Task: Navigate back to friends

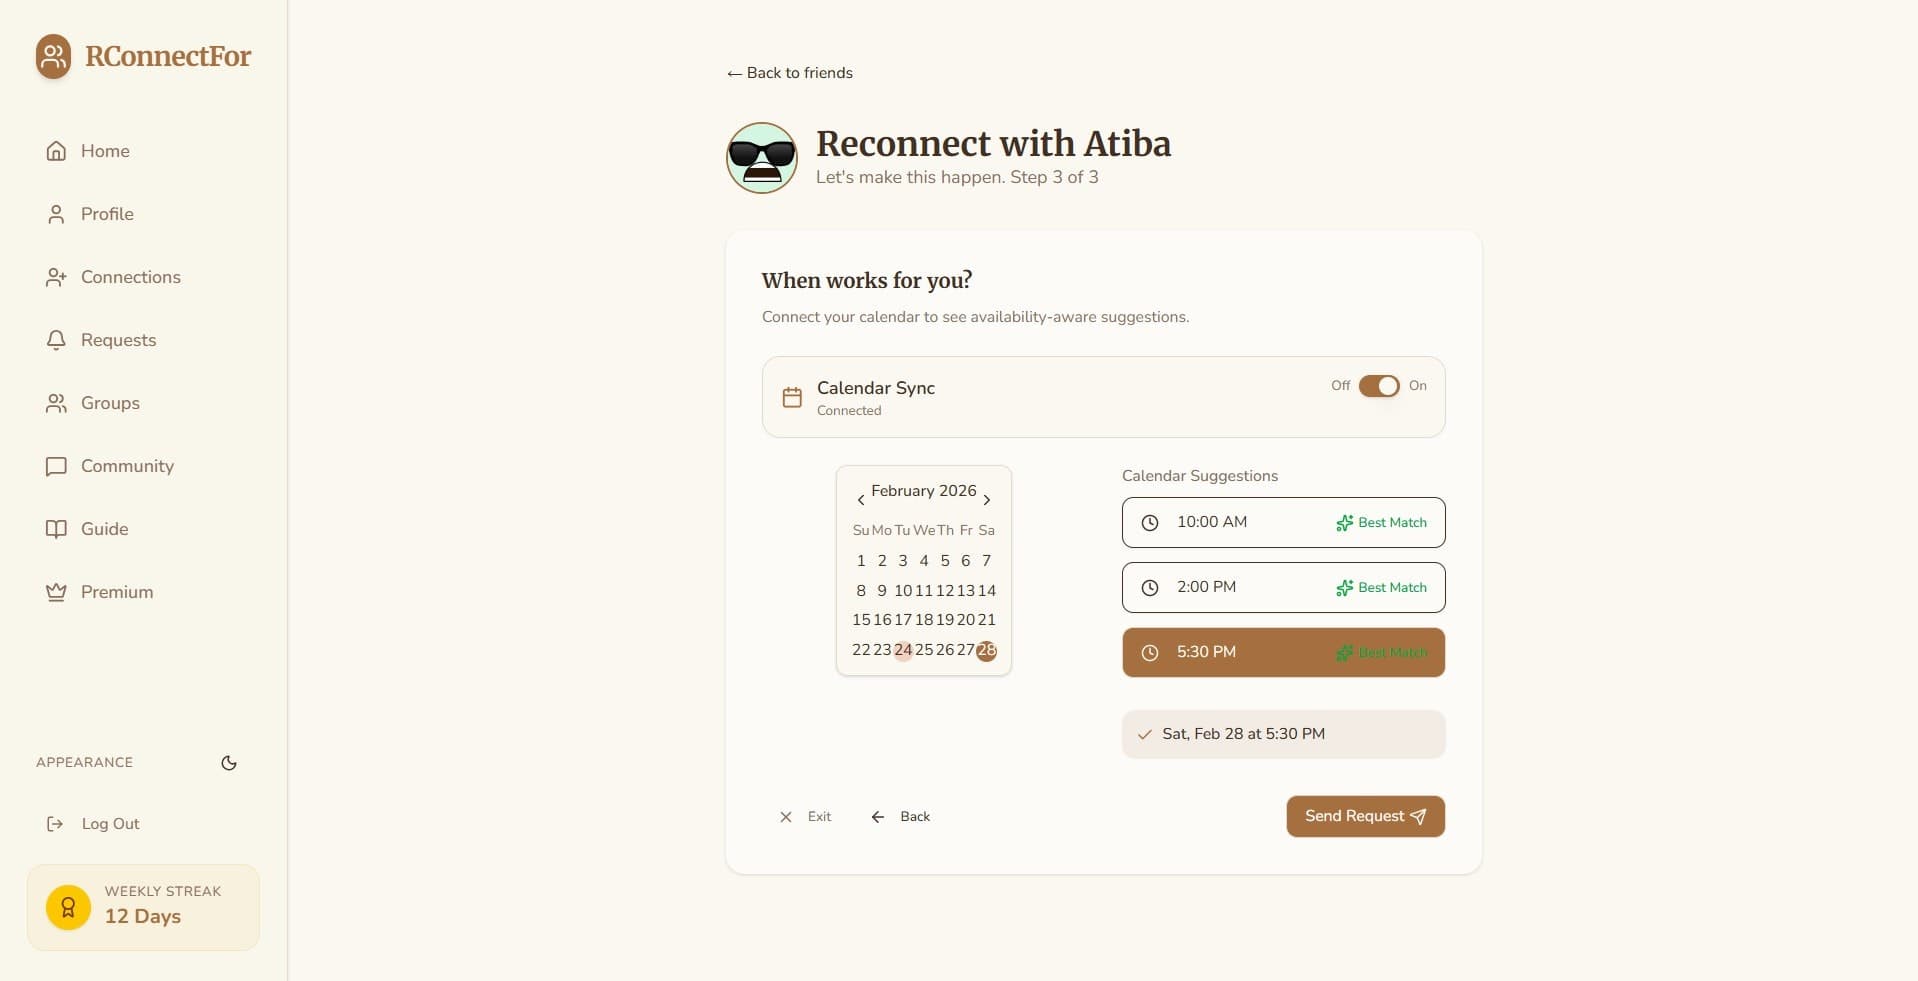Action: tap(788, 72)
